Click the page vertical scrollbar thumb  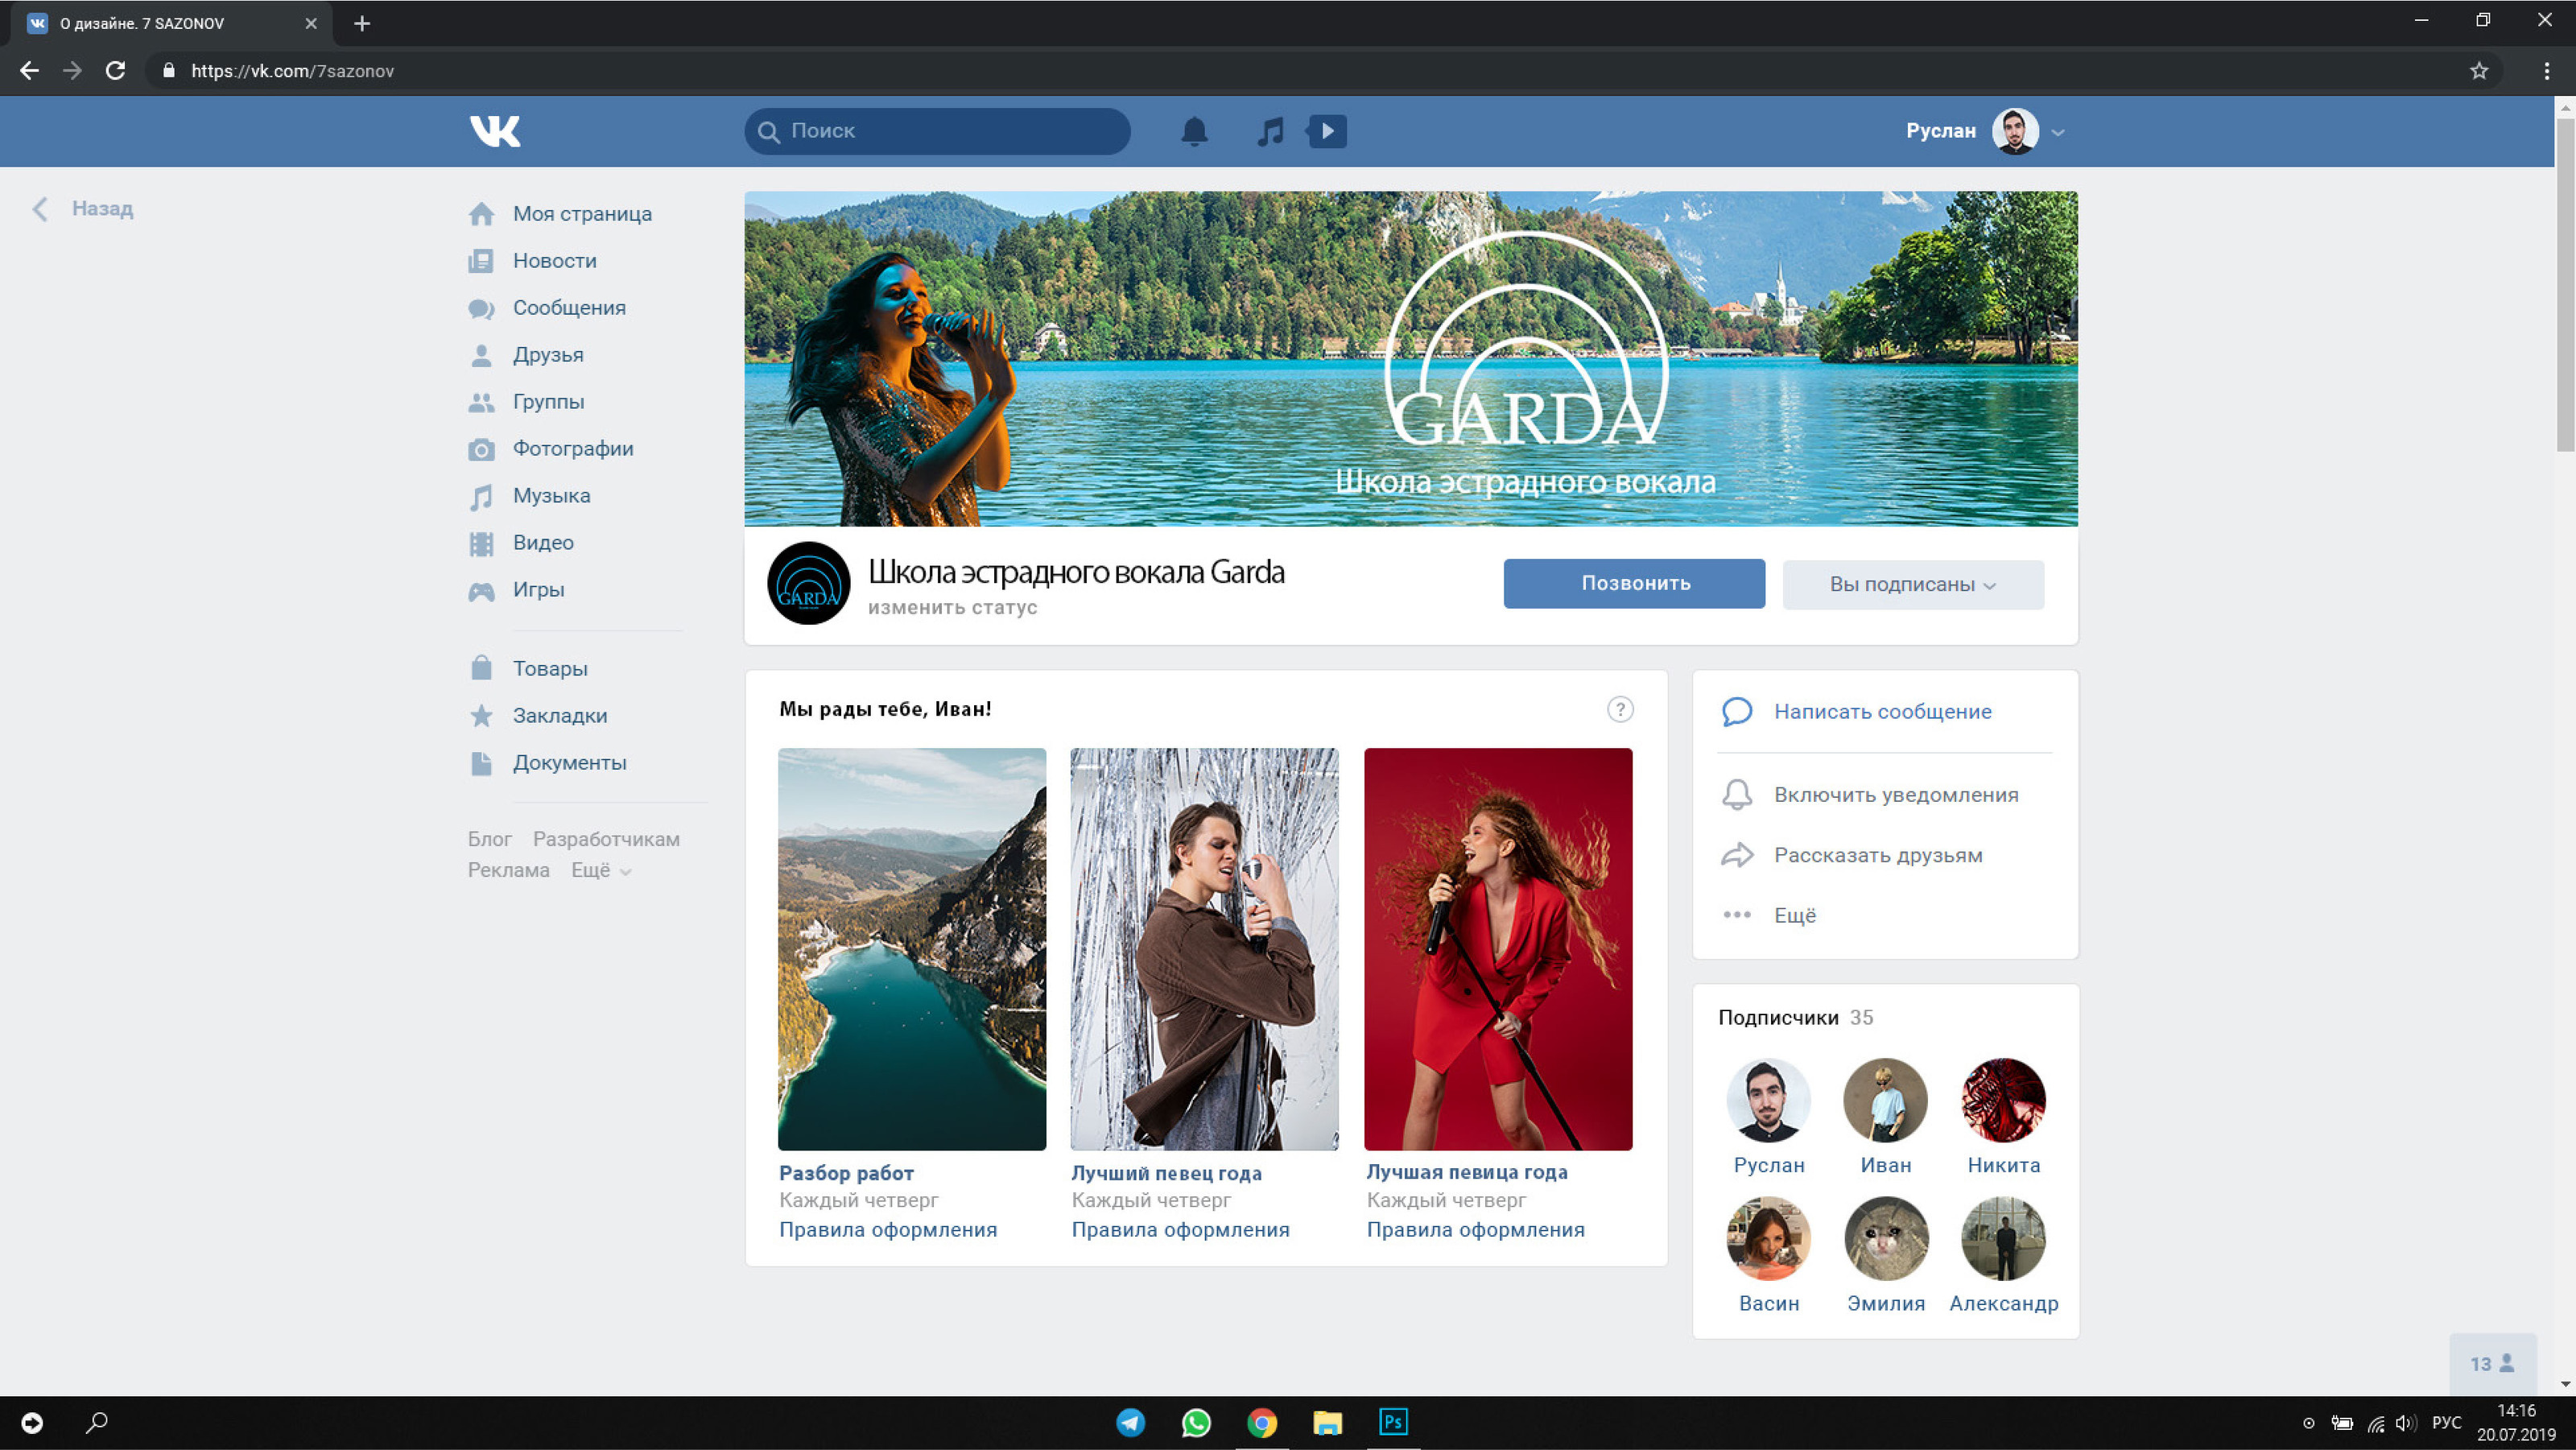click(x=2565, y=285)
